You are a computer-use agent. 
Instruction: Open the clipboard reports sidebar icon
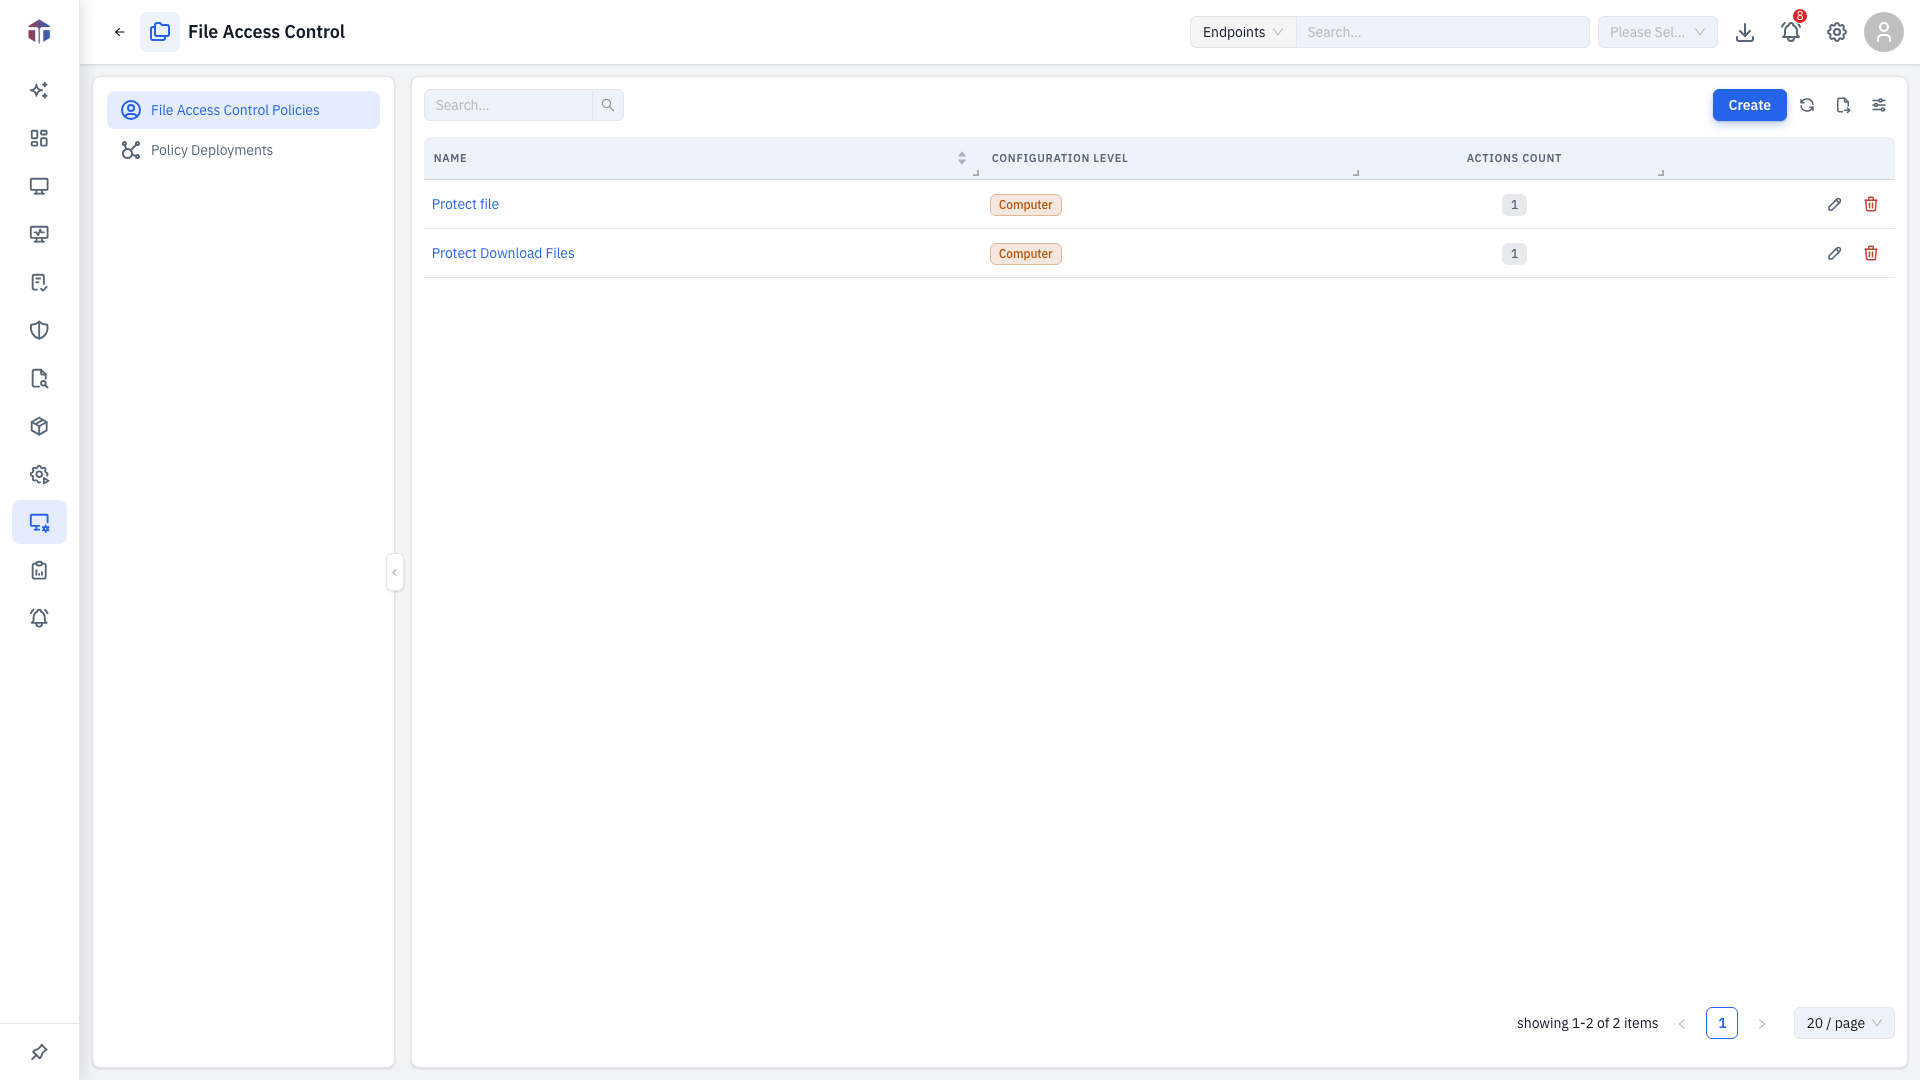pos(39,570)
